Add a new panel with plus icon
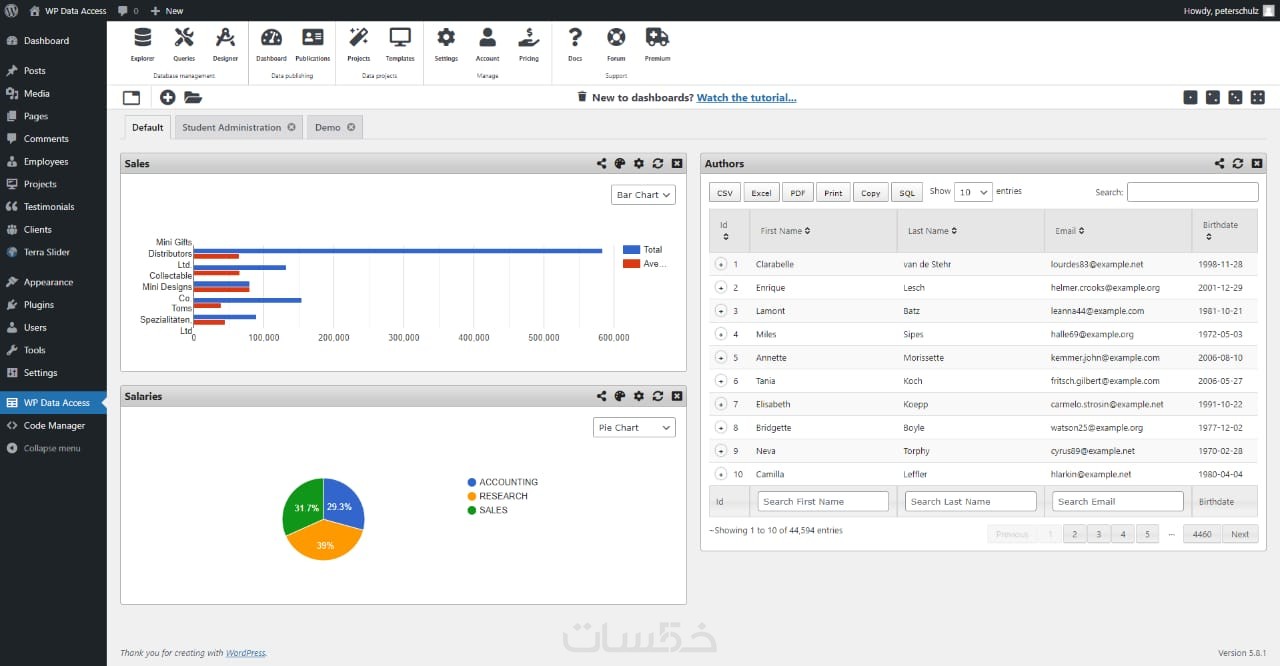The width and height of the screenshot is (1280, 666). pos(167,97)
